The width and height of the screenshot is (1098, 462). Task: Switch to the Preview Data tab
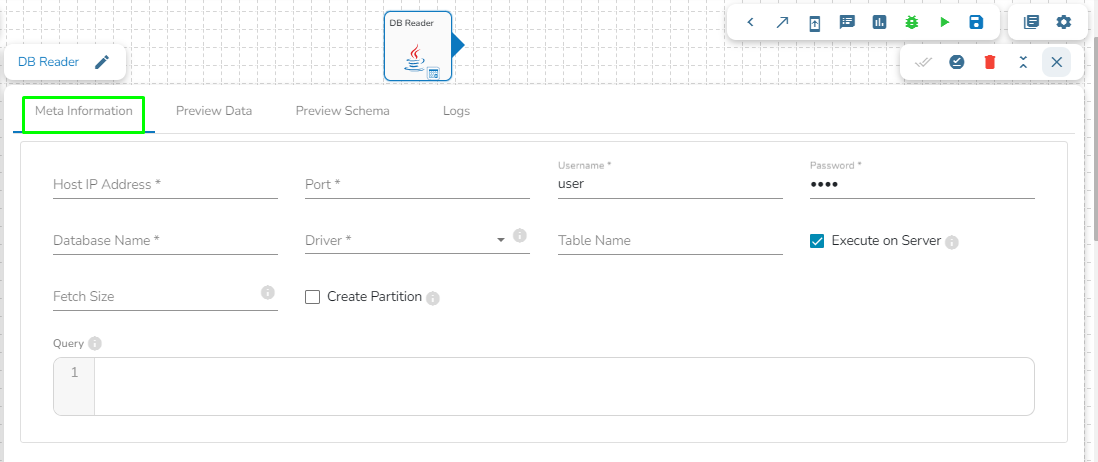214,111
